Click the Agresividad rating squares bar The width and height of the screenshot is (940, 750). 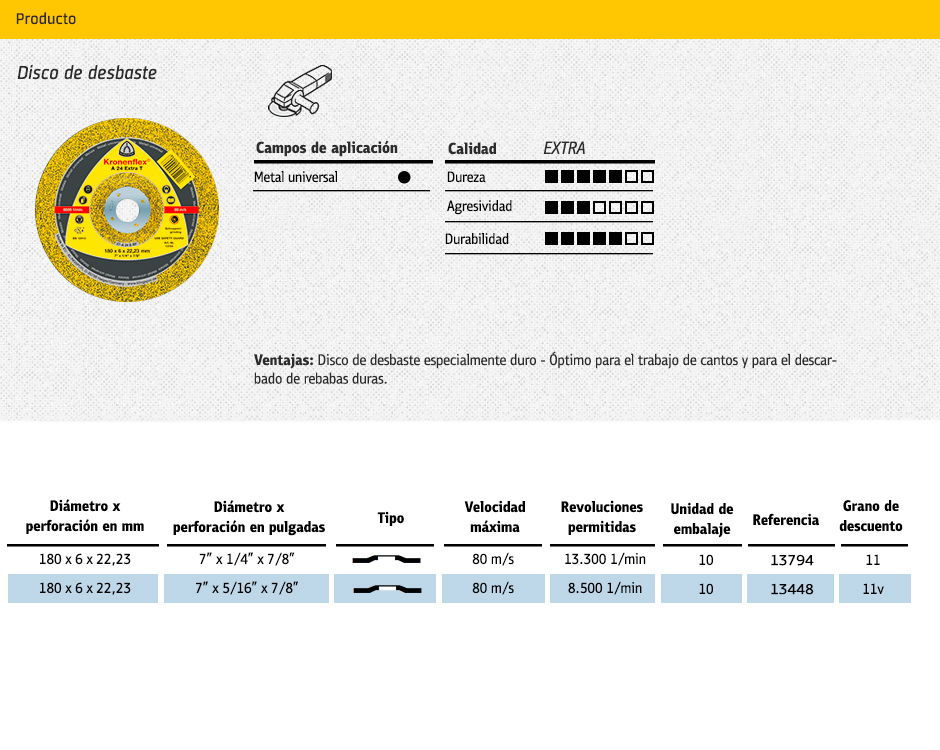click(599, 208)
